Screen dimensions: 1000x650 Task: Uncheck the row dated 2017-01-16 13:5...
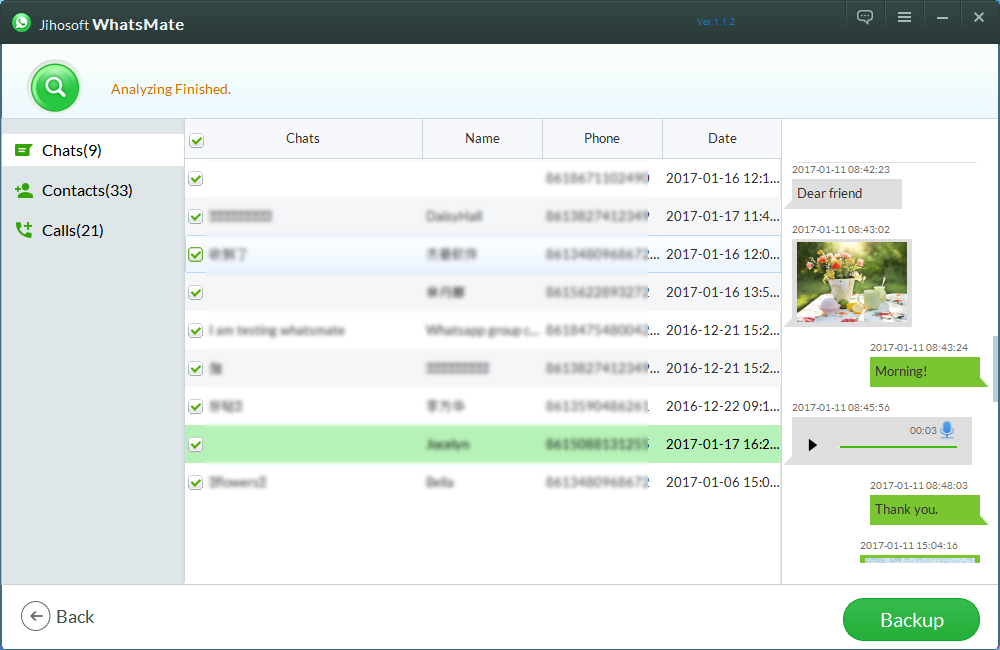196,293
